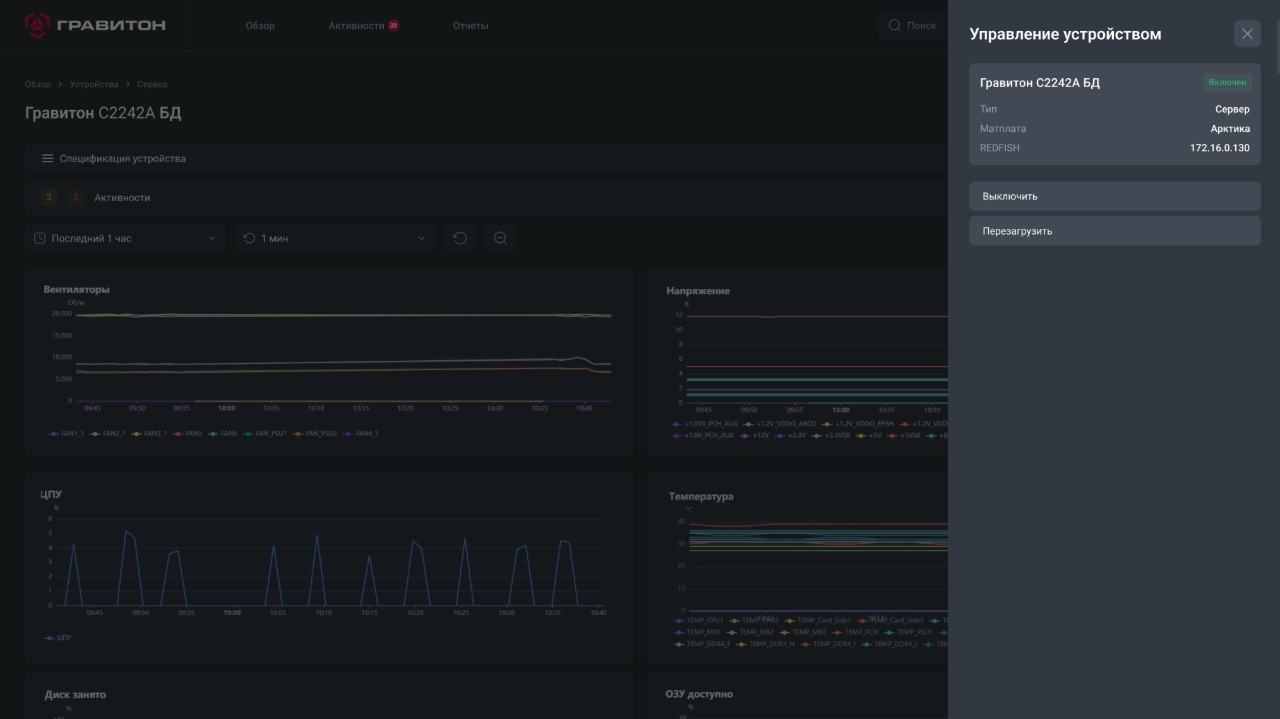Toggle FAN2_1 series in fans legend
The width and height of the screenshot is (1280, 719).
pos(108,434)
